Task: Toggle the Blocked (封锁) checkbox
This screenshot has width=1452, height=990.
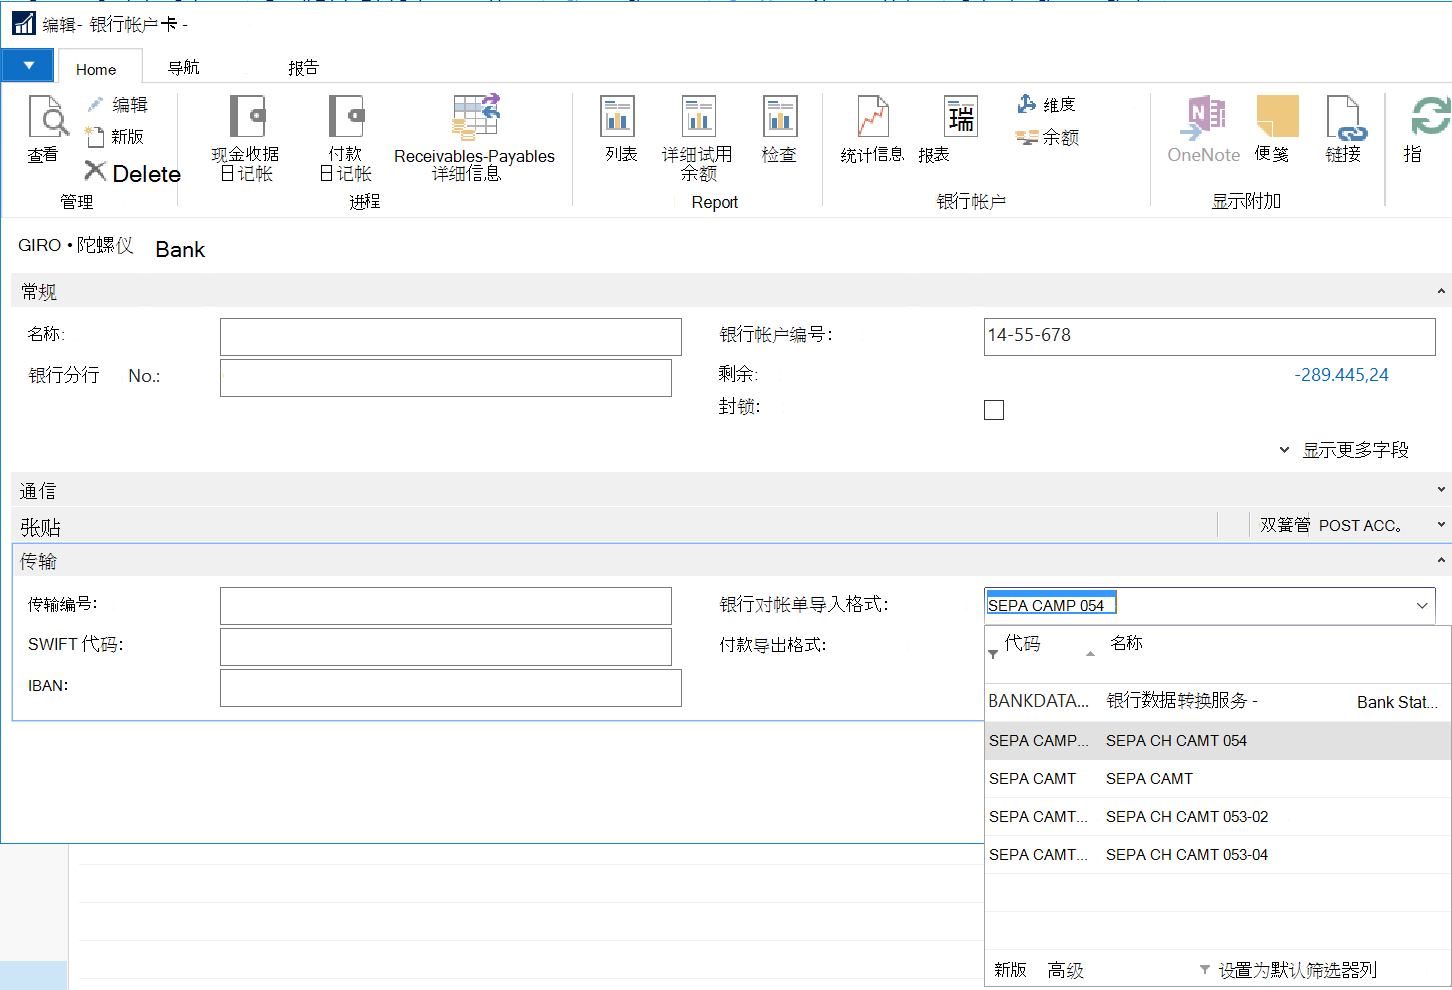Action: tap(994, 410)
